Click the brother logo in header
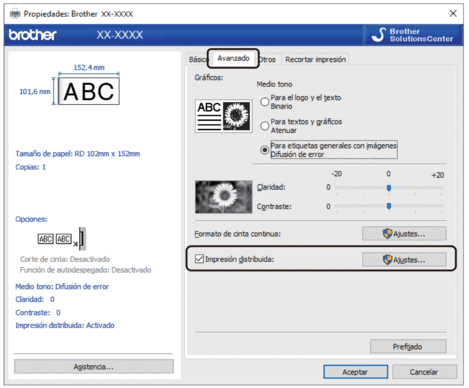 click(x=33, y=35)
